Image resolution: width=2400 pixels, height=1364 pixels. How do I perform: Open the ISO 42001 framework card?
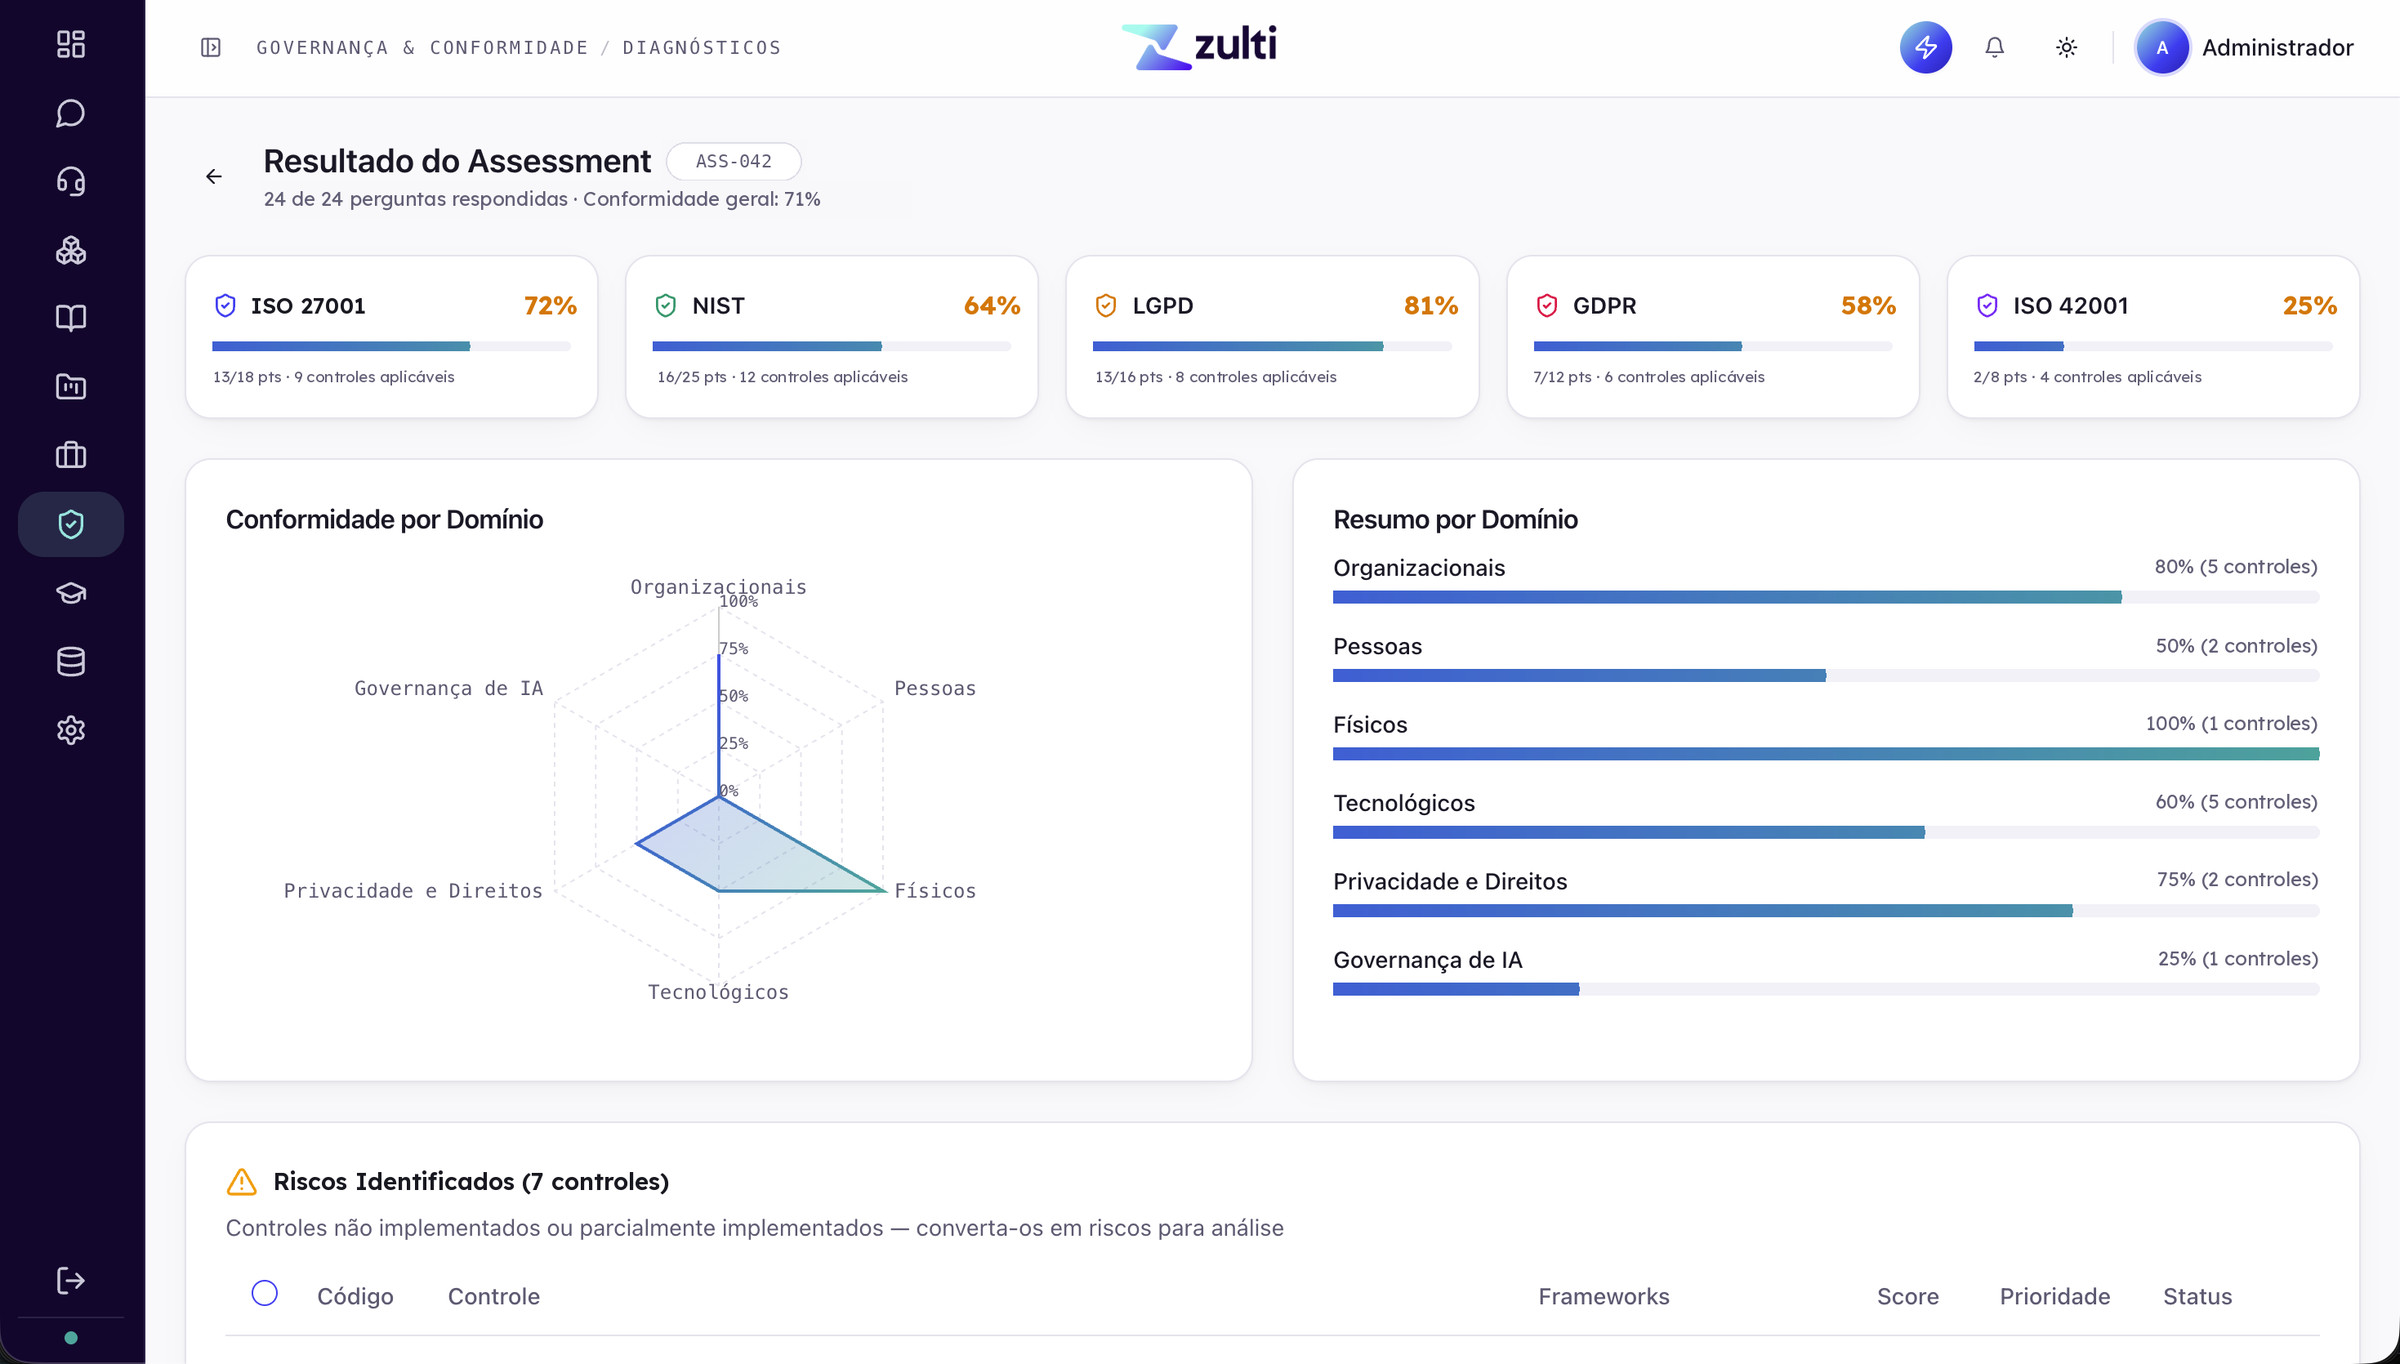(2153, 337)
